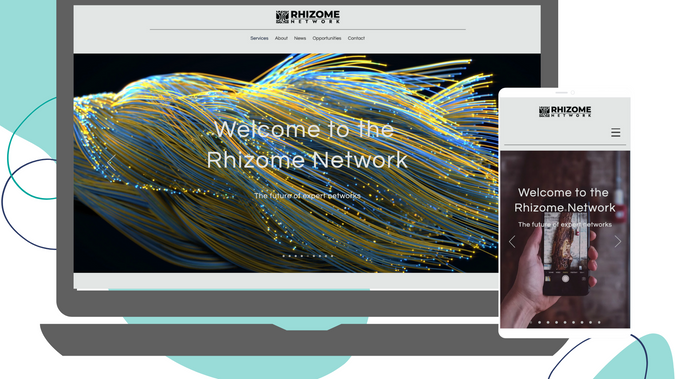Click the phone 'The future of expert networks' tagline
Screen dimensions: 675x379
(x=564, y=224)
